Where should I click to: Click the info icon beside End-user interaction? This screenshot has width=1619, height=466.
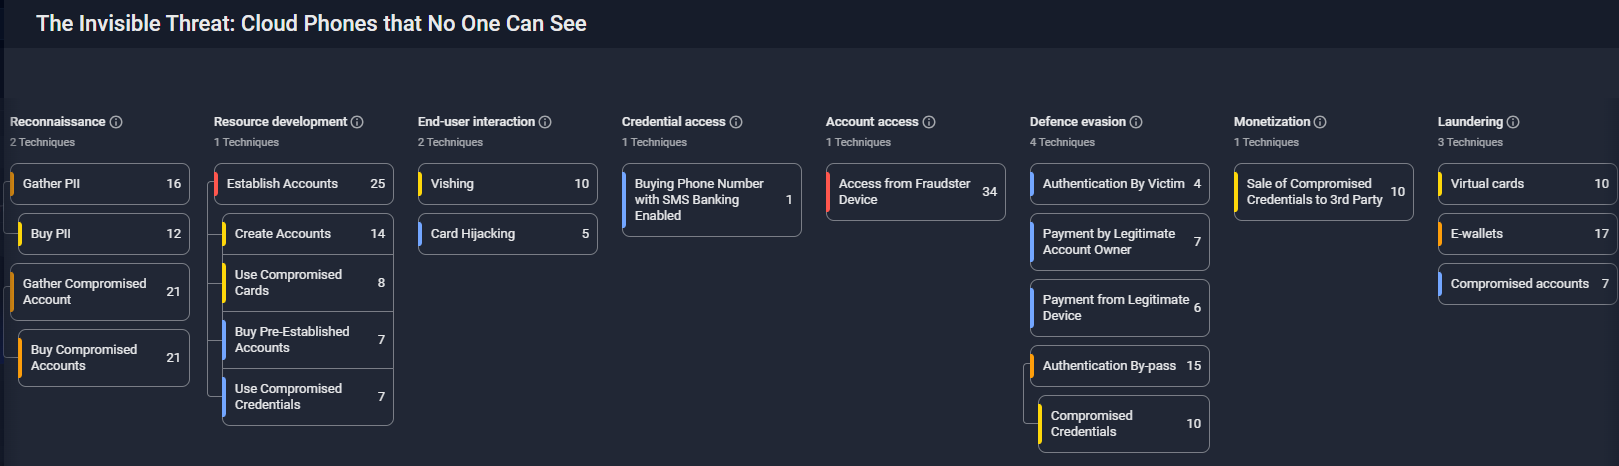(x=545, y=122)
